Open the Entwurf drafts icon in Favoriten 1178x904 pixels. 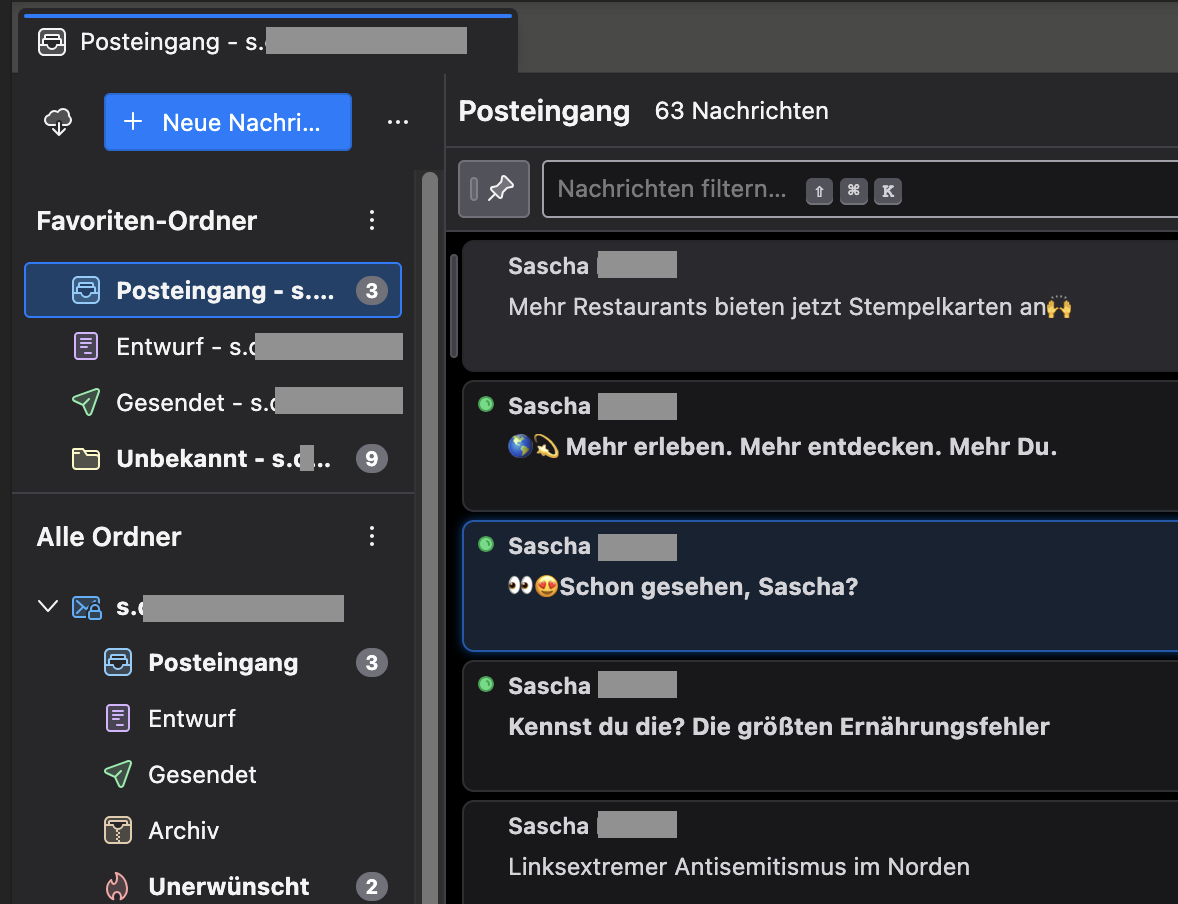click(86, 347)
